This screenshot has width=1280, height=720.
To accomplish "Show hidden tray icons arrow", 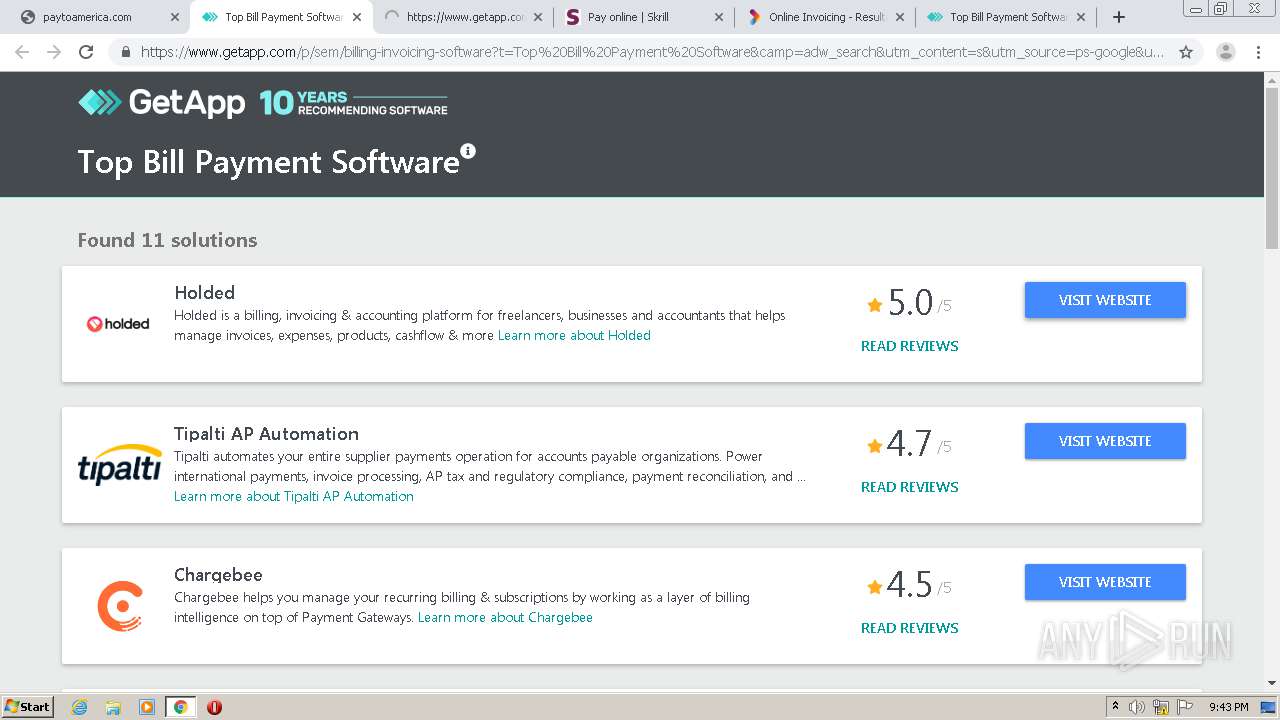I will tap(1115, 707).
